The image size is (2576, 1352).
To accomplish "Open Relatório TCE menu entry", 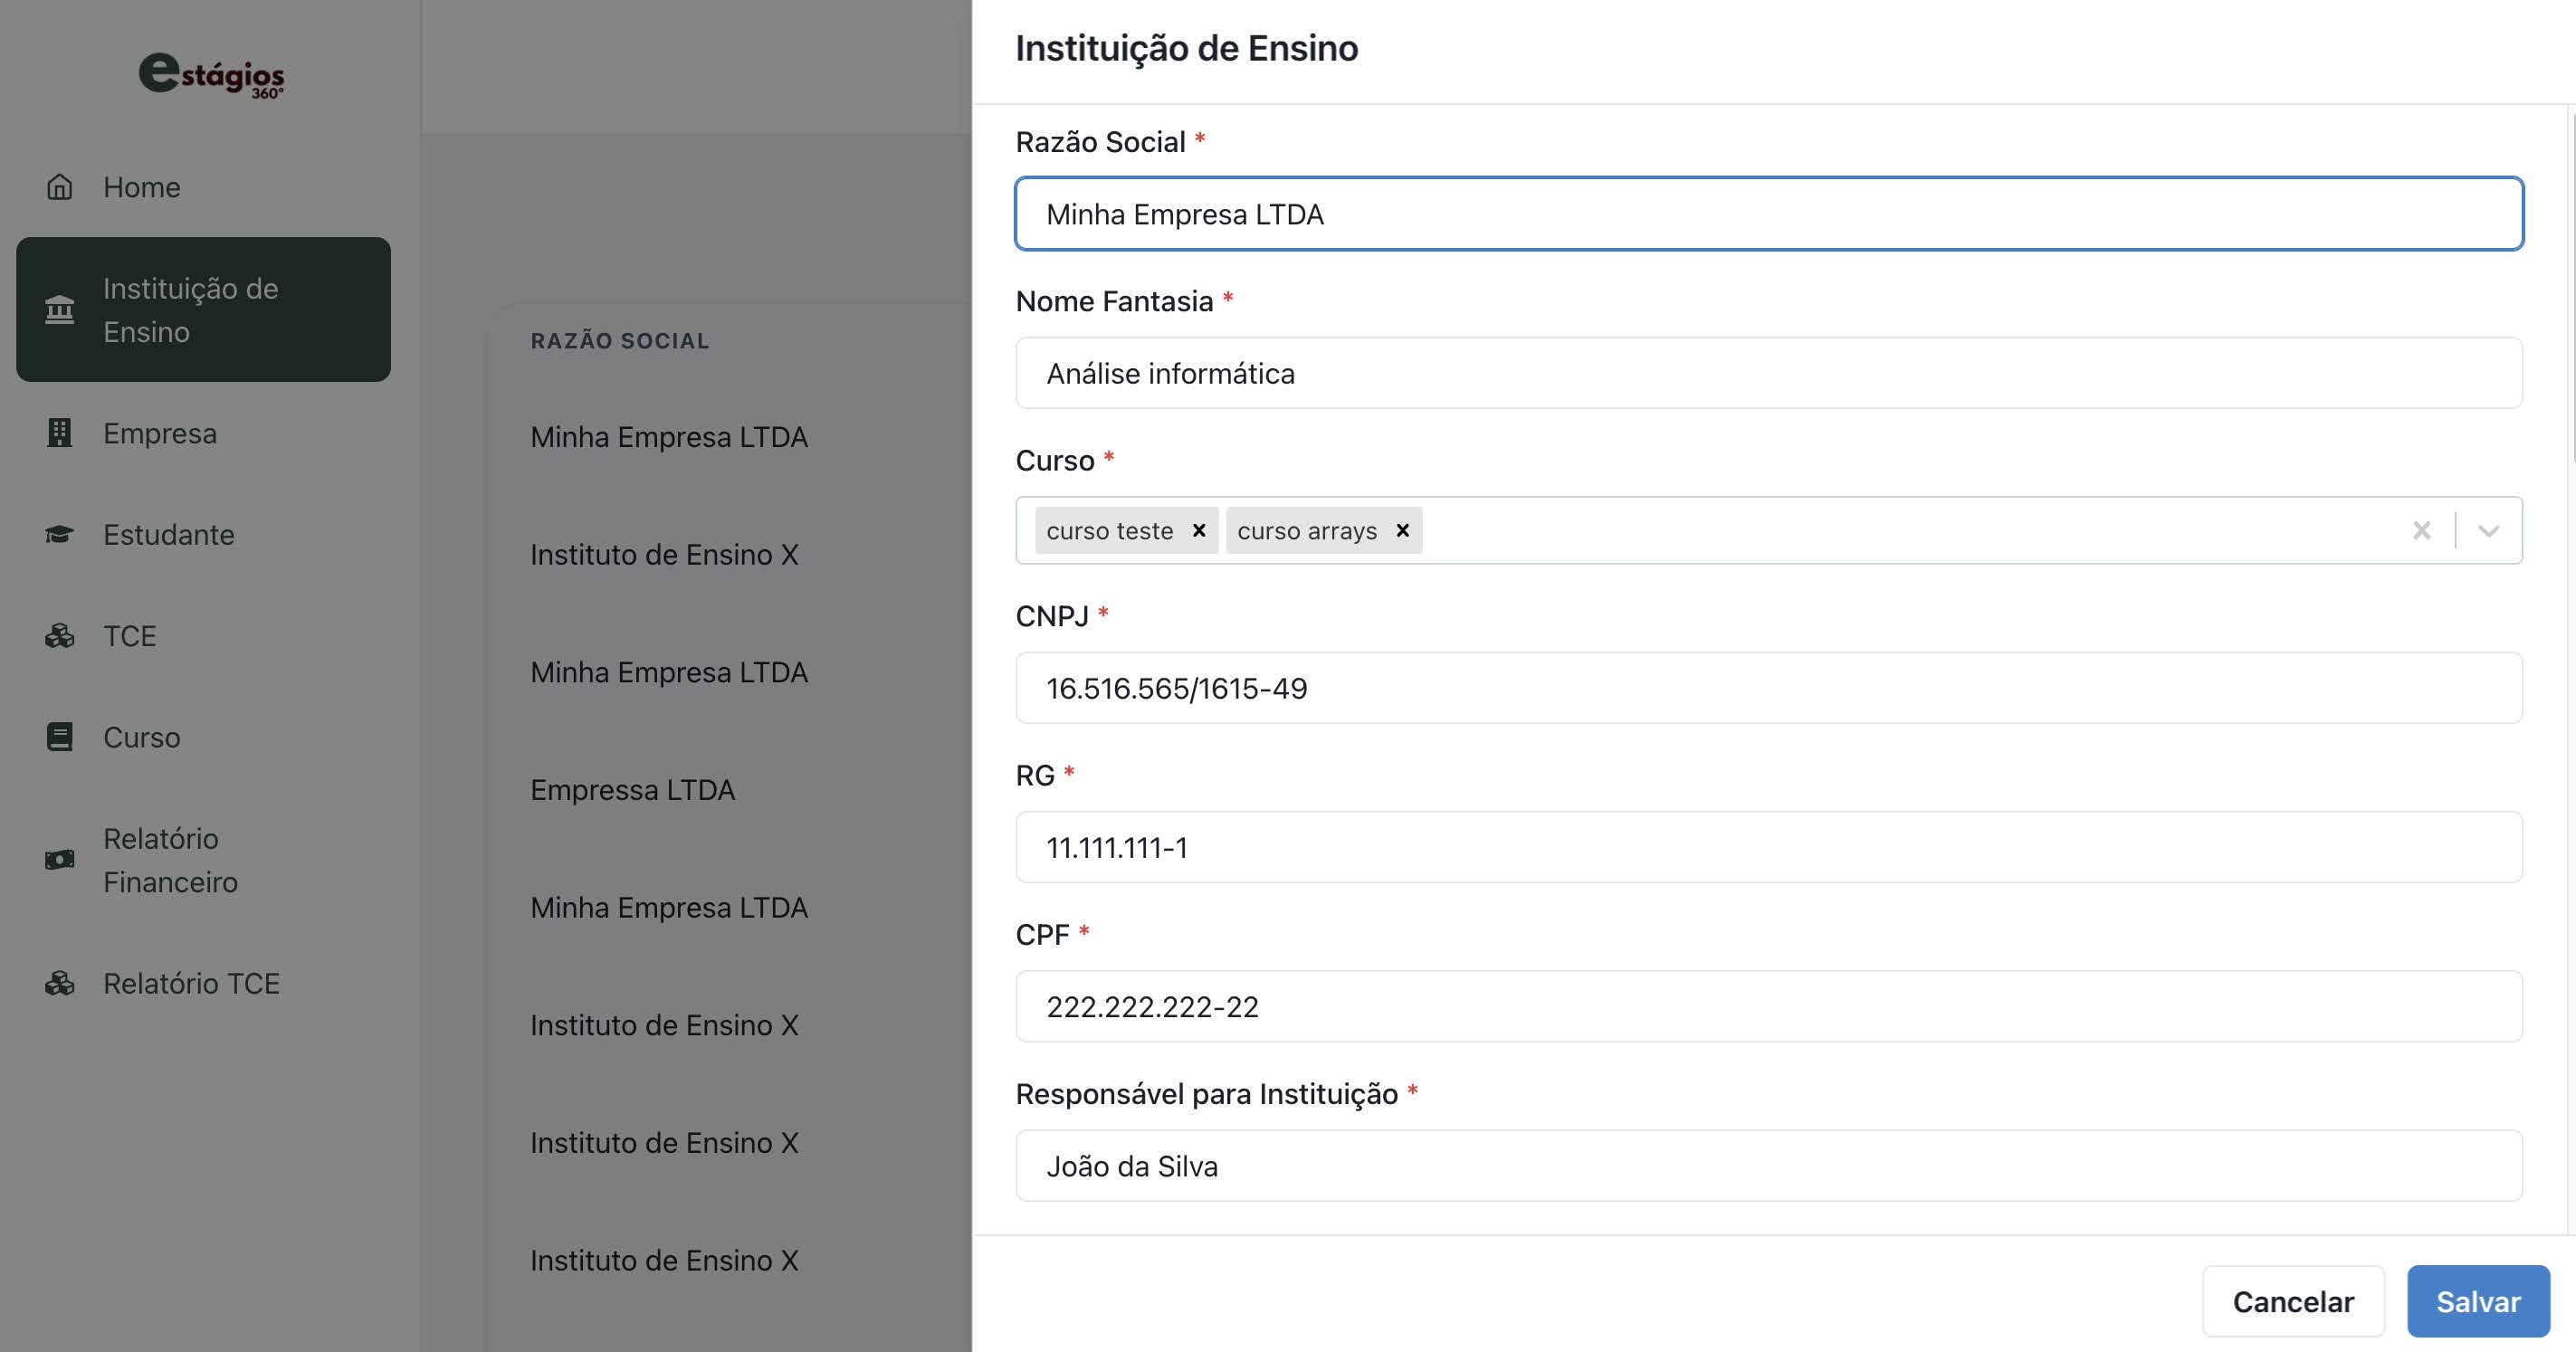I will pos(204,984).
